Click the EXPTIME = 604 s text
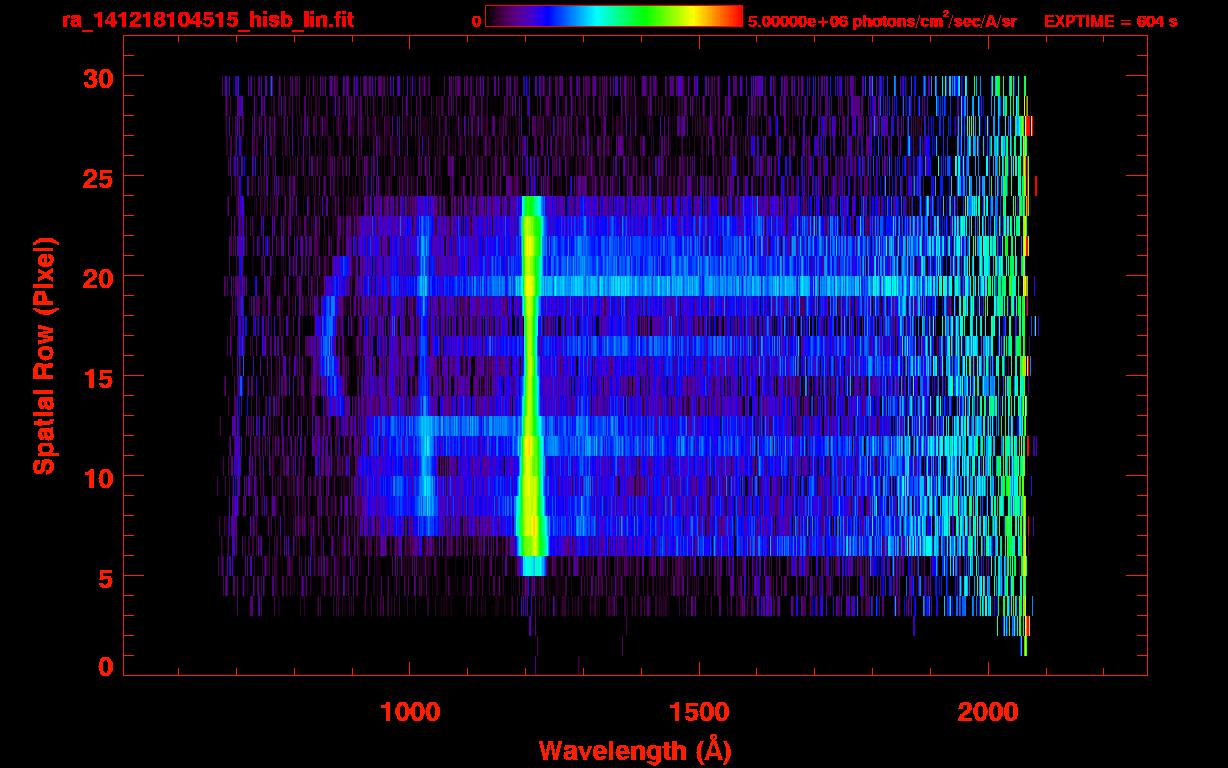The width and height of the screenshot is (1228, 768). coord(1110,20)
